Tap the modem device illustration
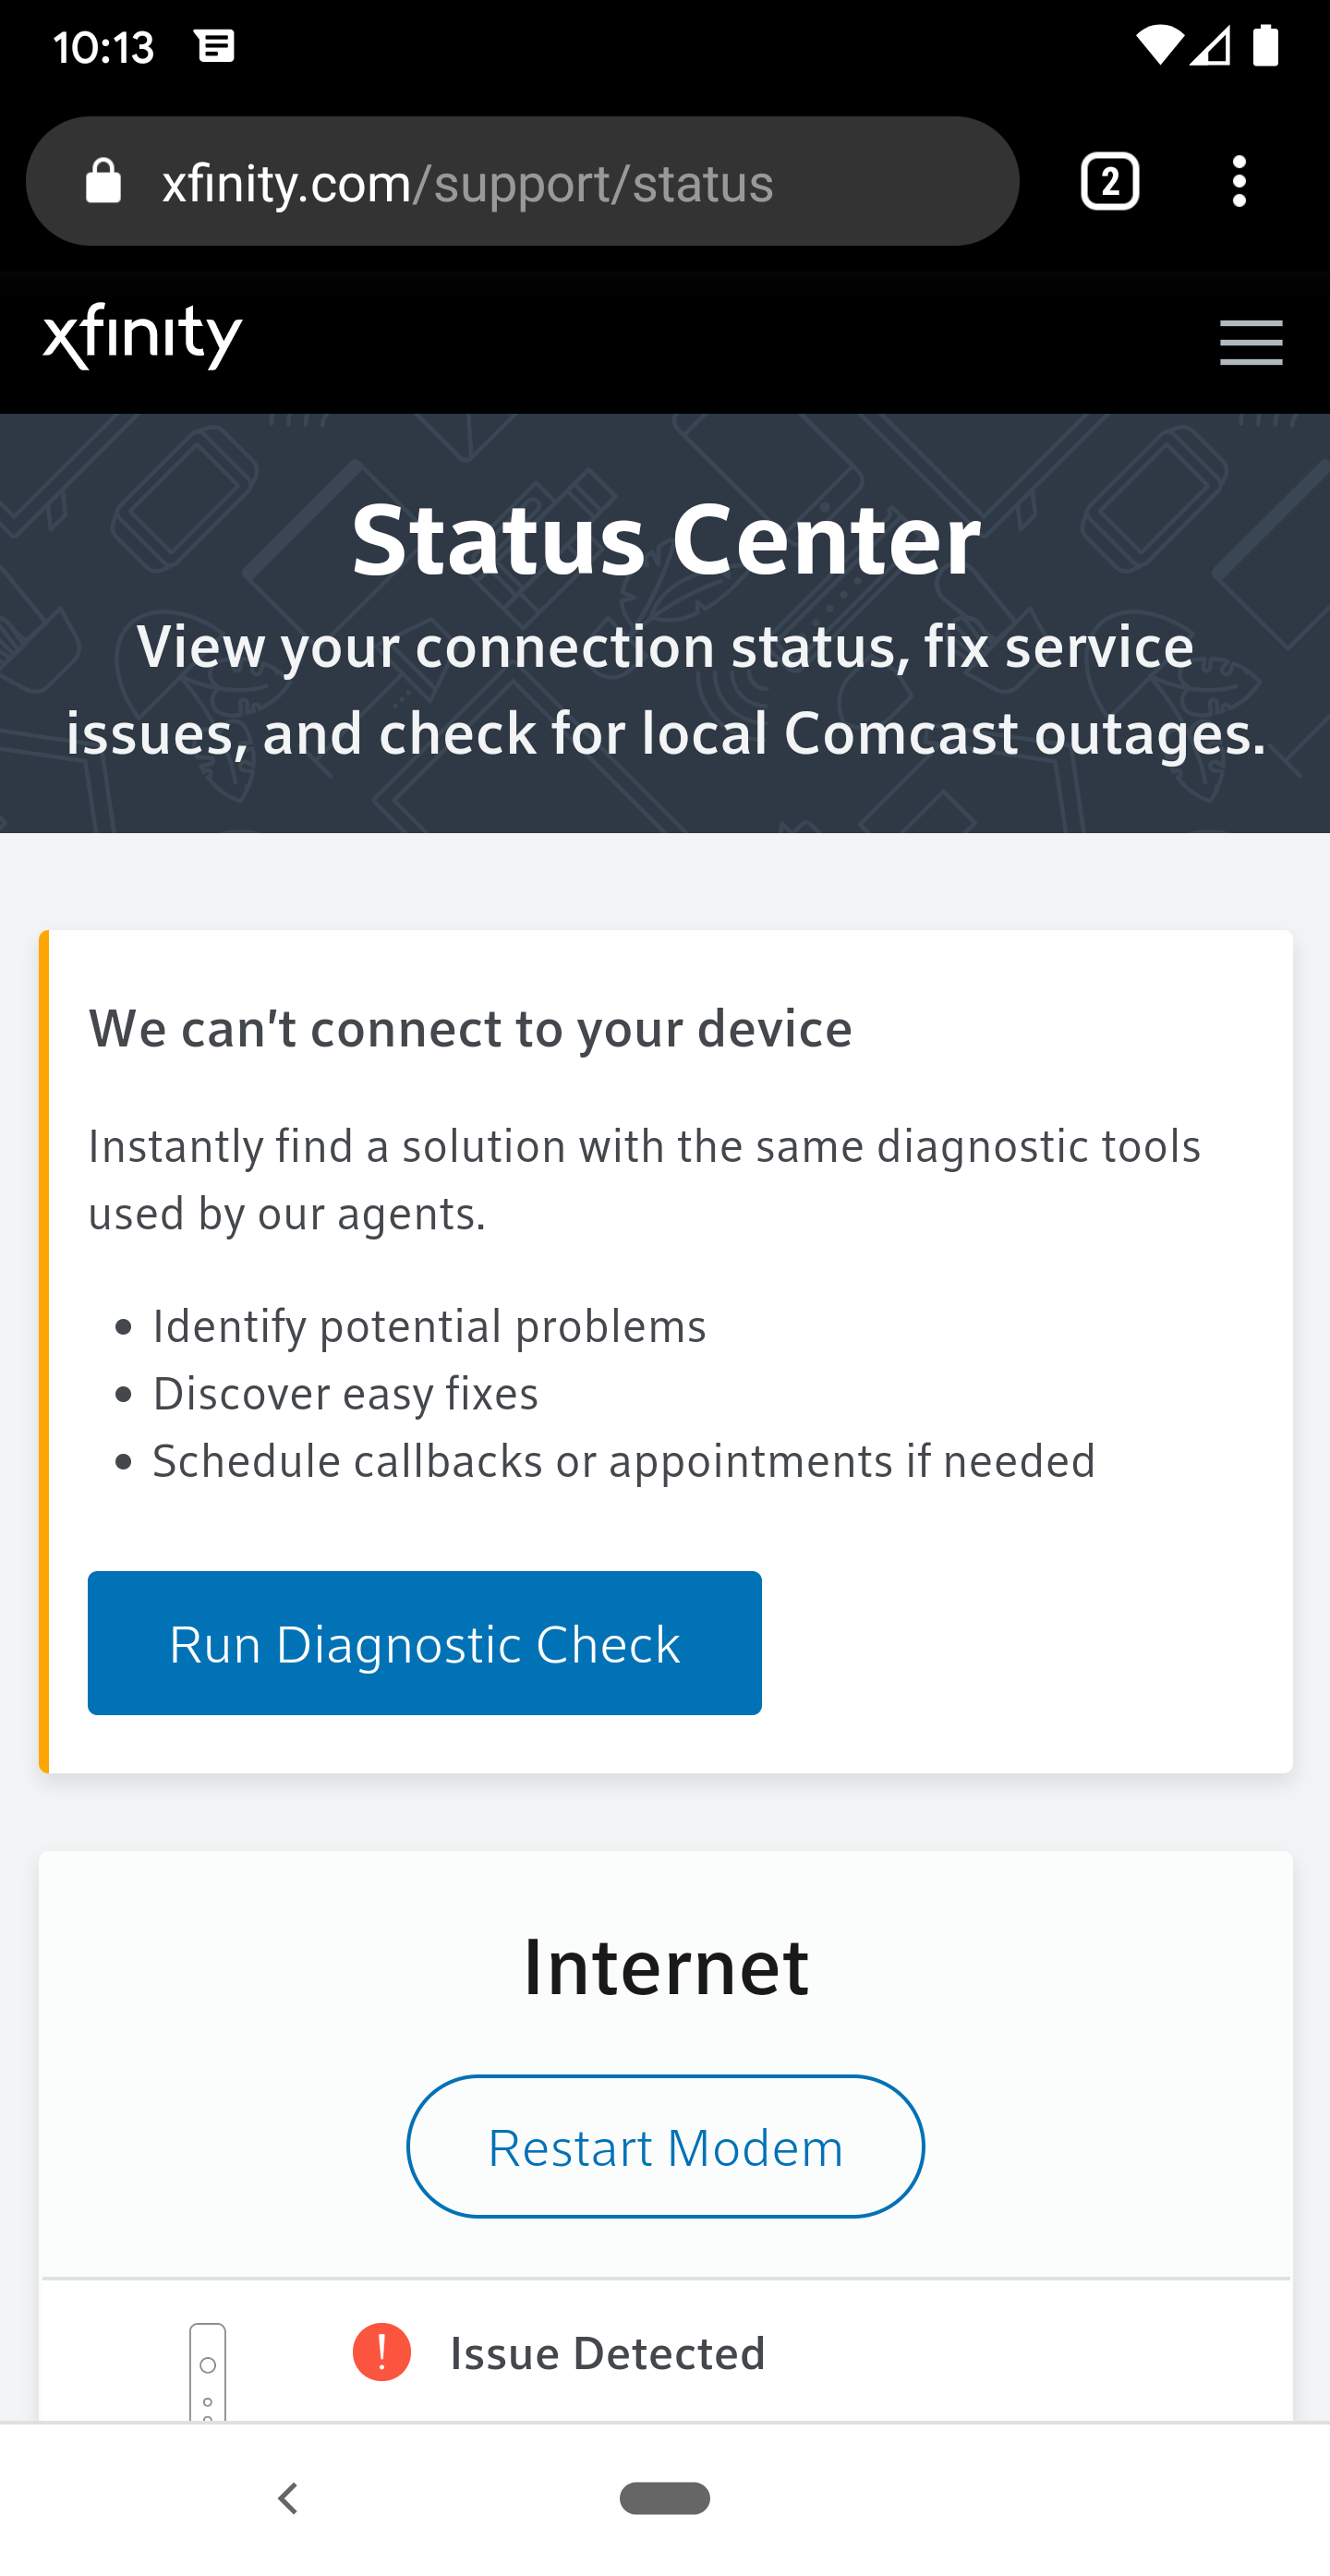The width and height of the screenshot is (1330, 2576). (208, 2372)
